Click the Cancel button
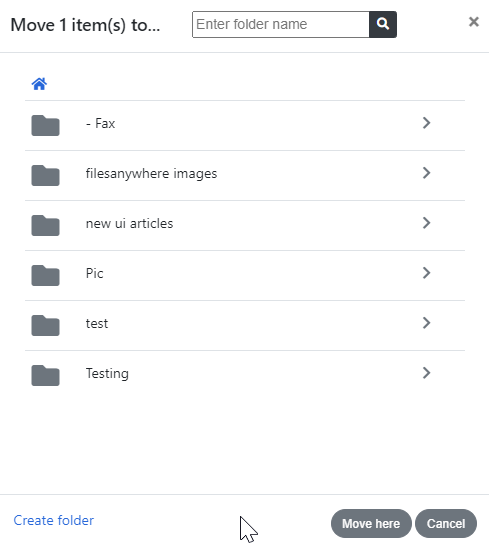 446,524
